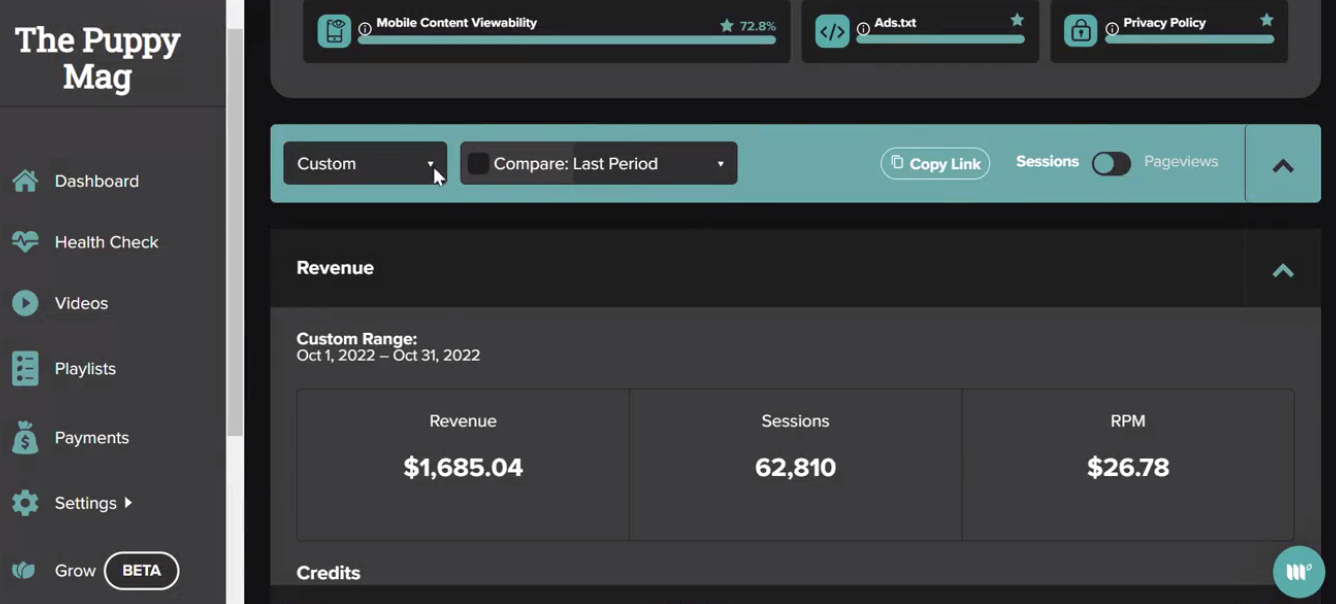Open the Mediavine chat bubble icon
1336x604 pixels.
click(x=1298, y=571)
